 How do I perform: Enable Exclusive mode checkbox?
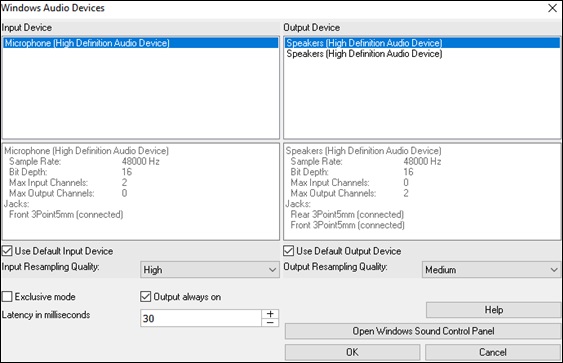click(x=7, y=297)
